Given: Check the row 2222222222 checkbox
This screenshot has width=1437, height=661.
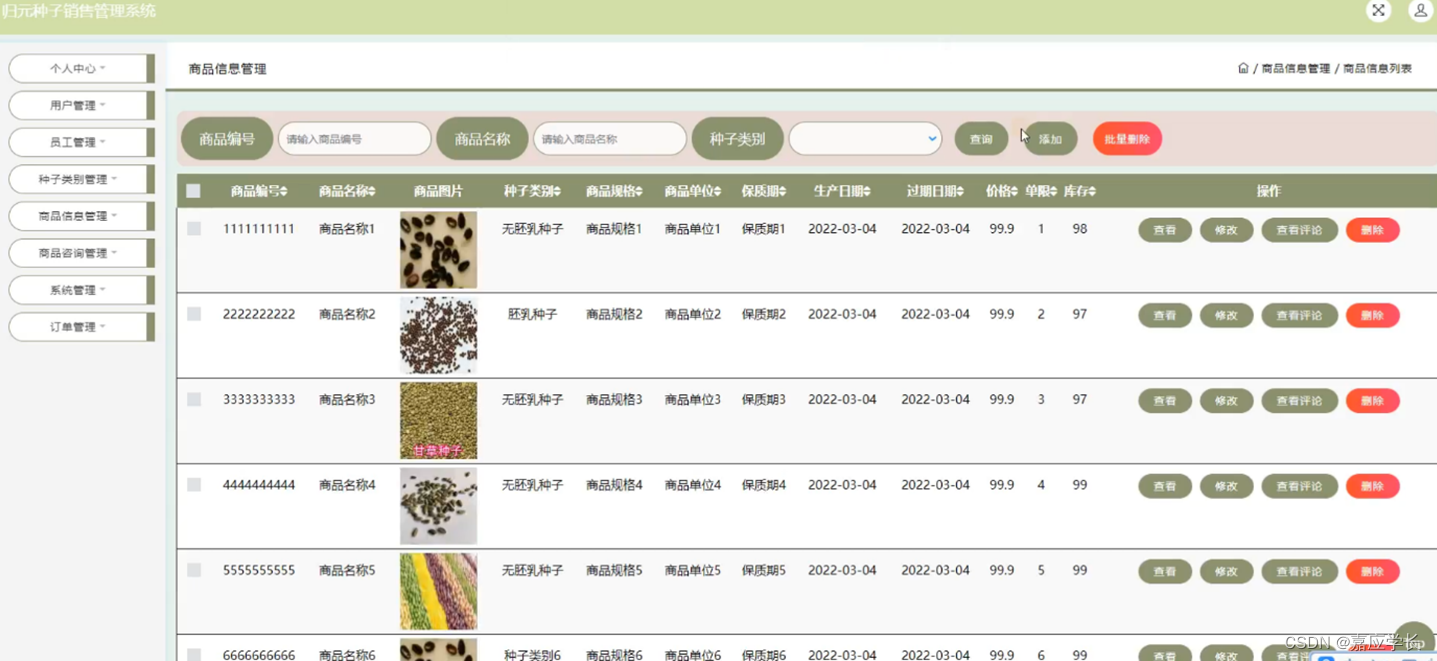Looking at the screenshot, I should point(194,314).
